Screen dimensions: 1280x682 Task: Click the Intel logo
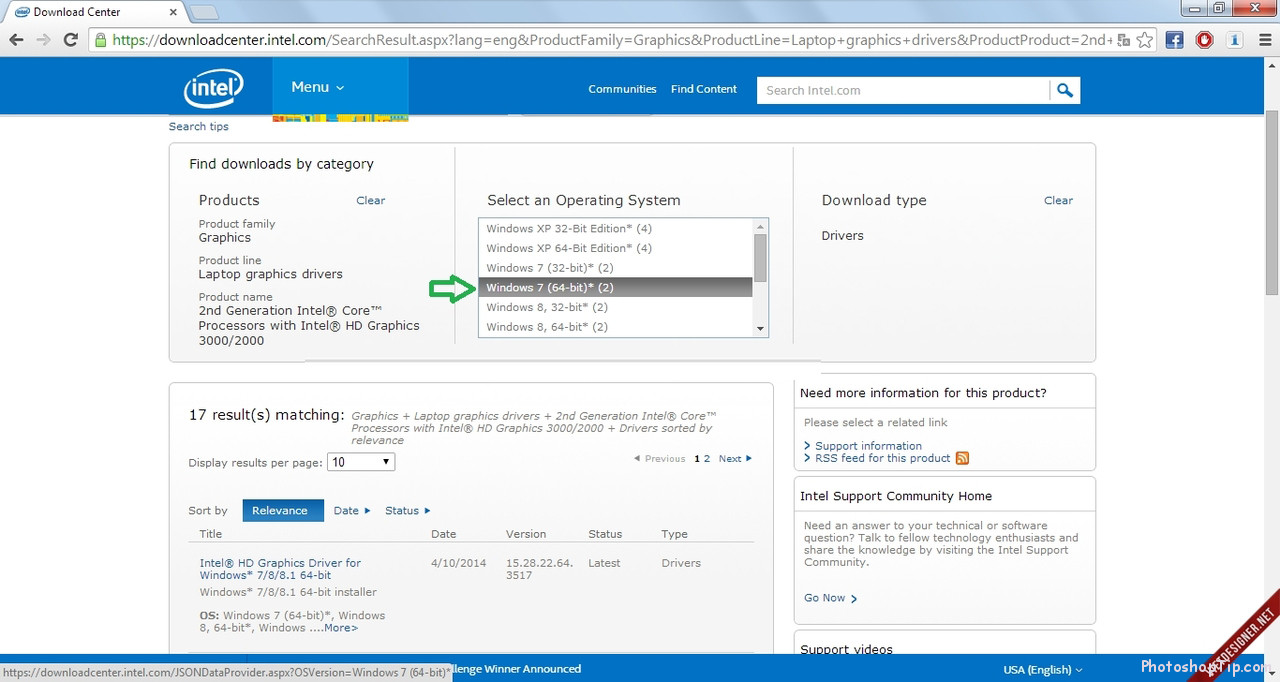(x=214, y=89)
